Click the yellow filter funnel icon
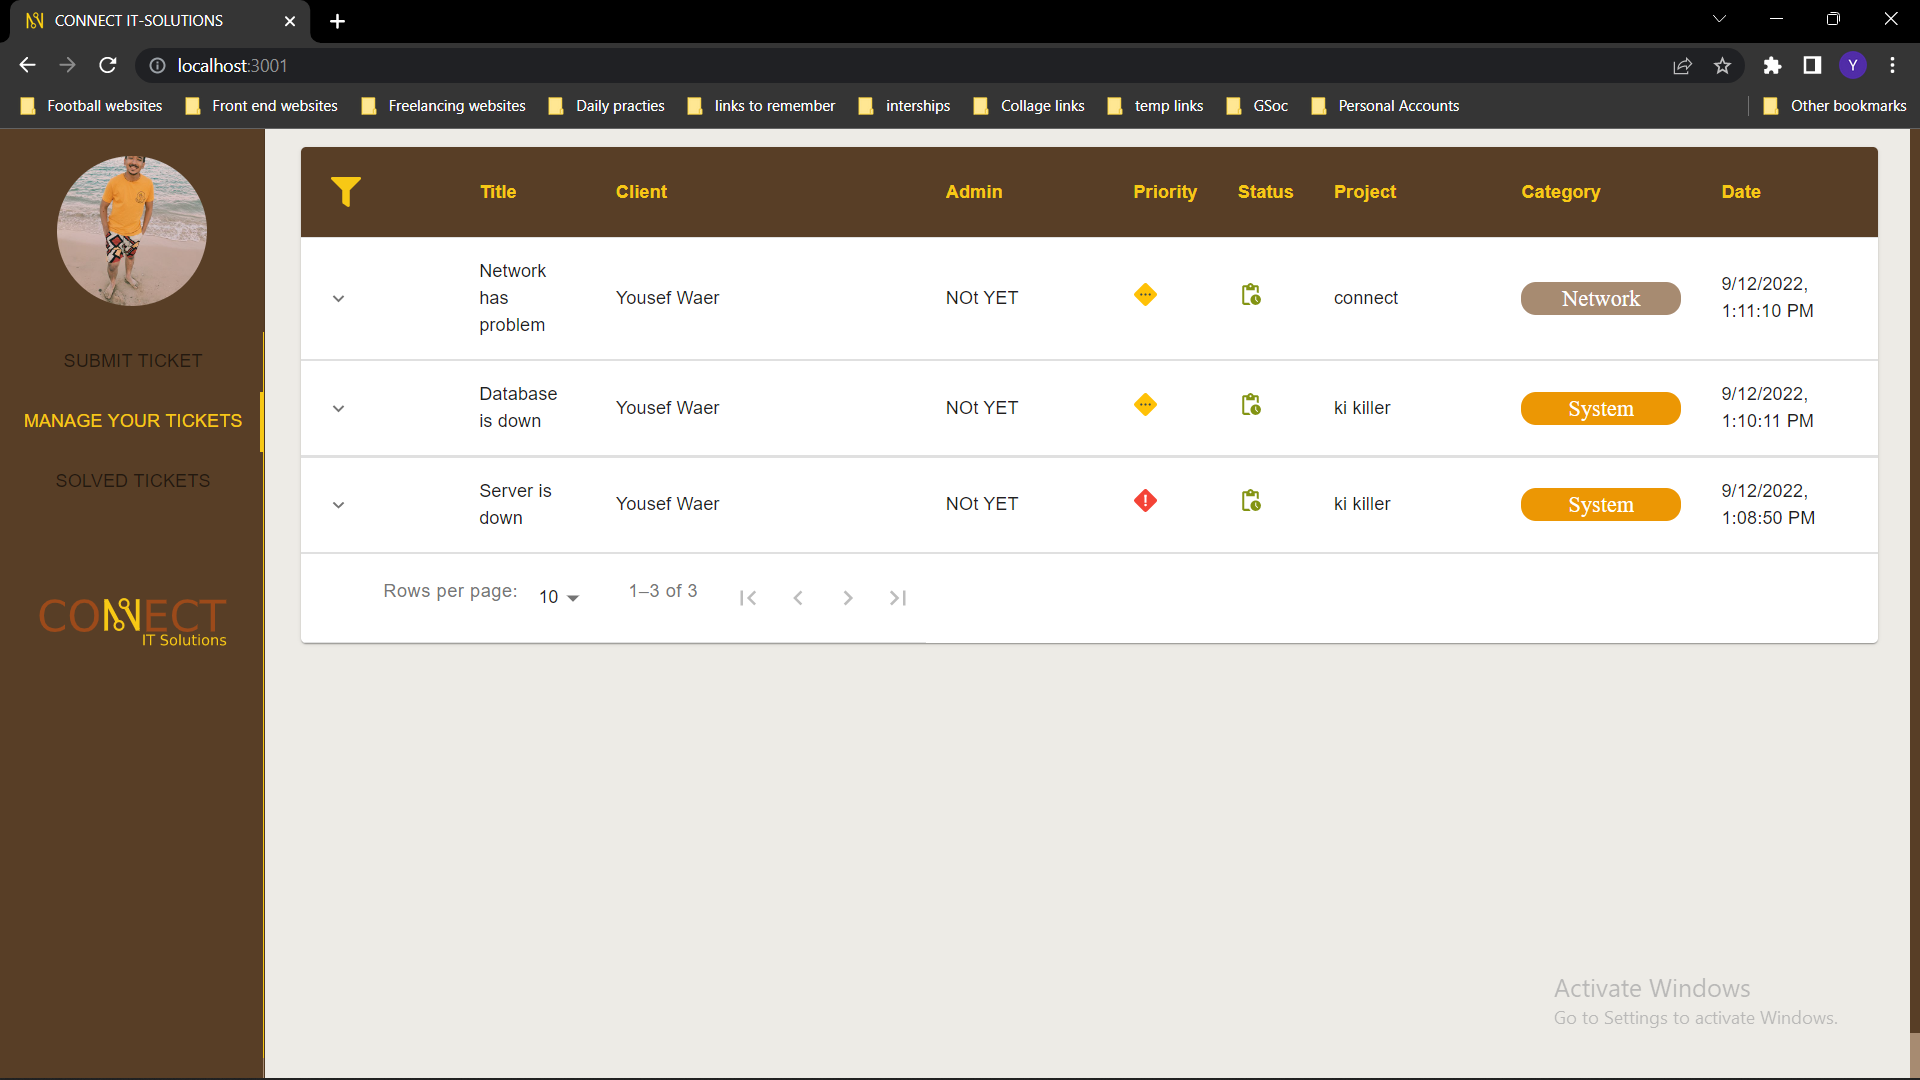1920x1080 pixels. tap(345, 191)
